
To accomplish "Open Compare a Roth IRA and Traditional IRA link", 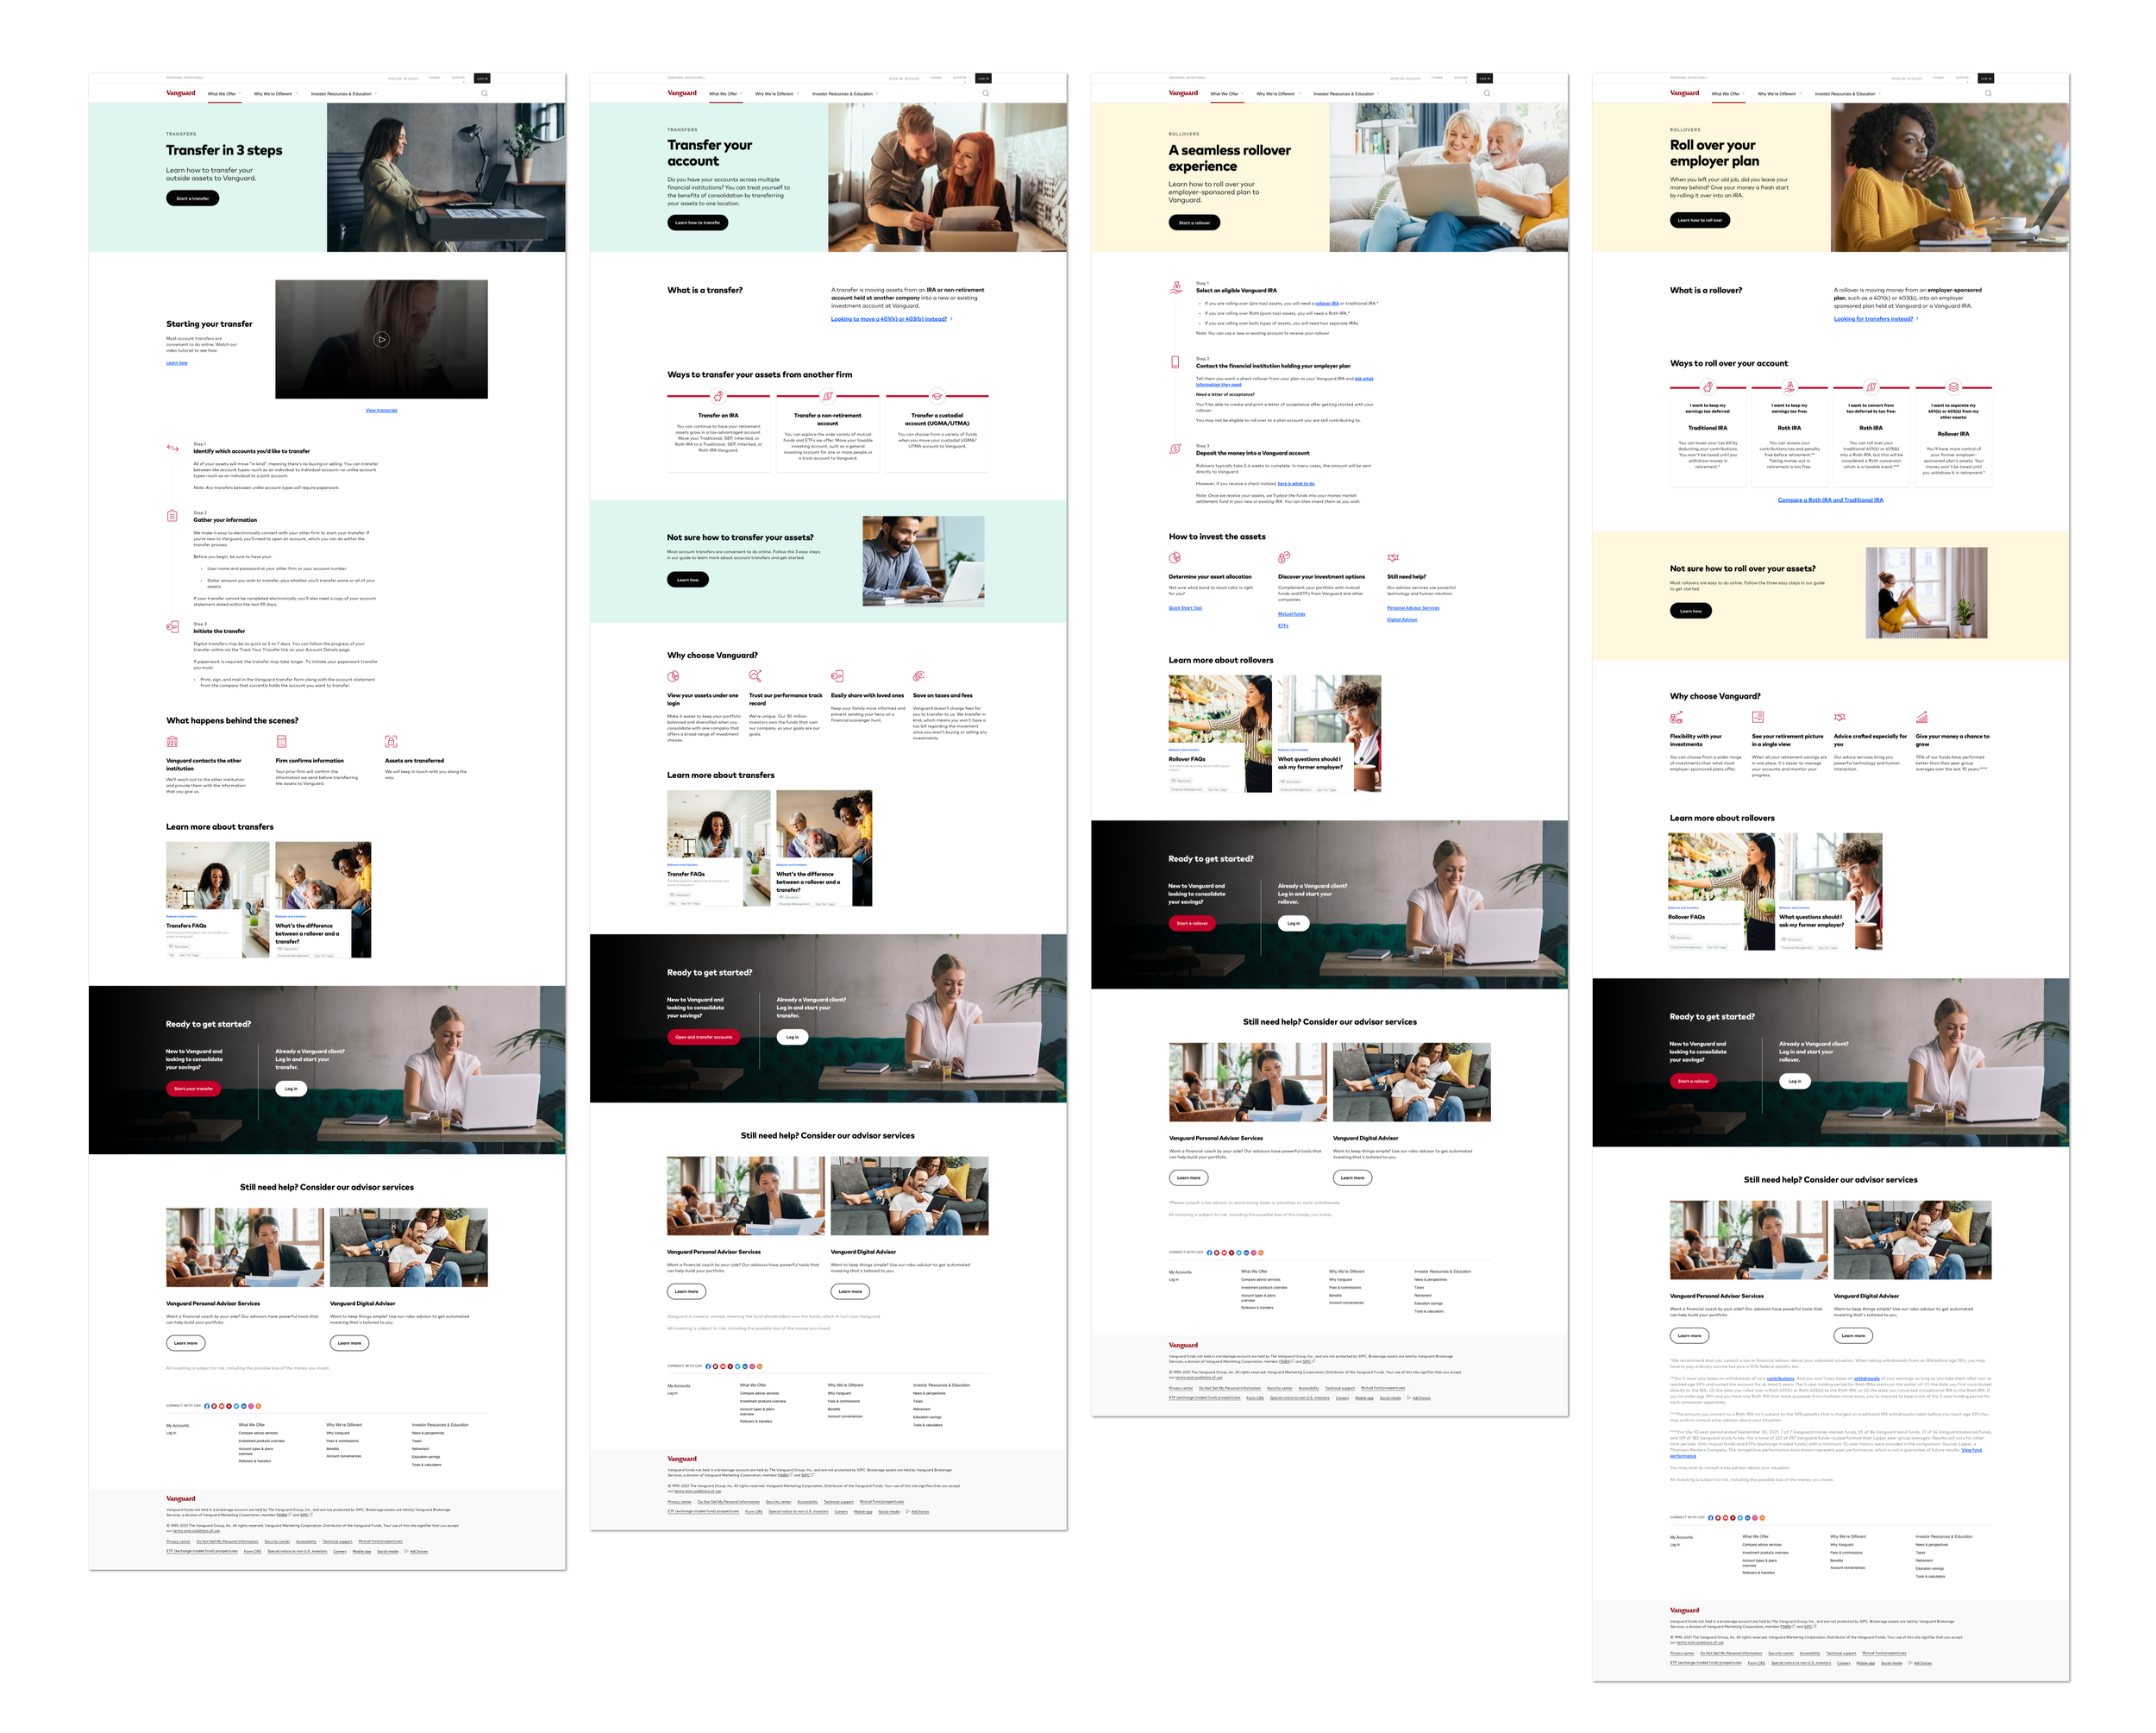I will [1829, 500].
